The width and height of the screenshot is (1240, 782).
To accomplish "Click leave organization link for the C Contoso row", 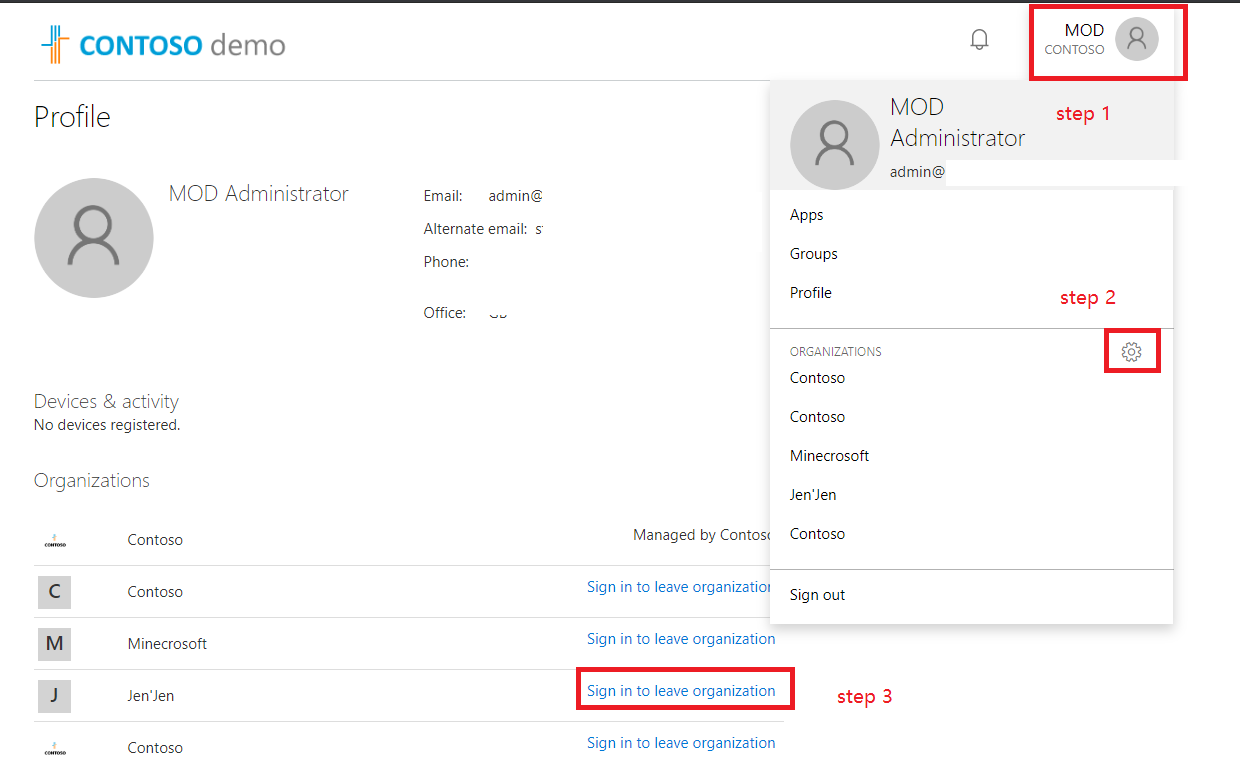I will (x=681, y=587).
